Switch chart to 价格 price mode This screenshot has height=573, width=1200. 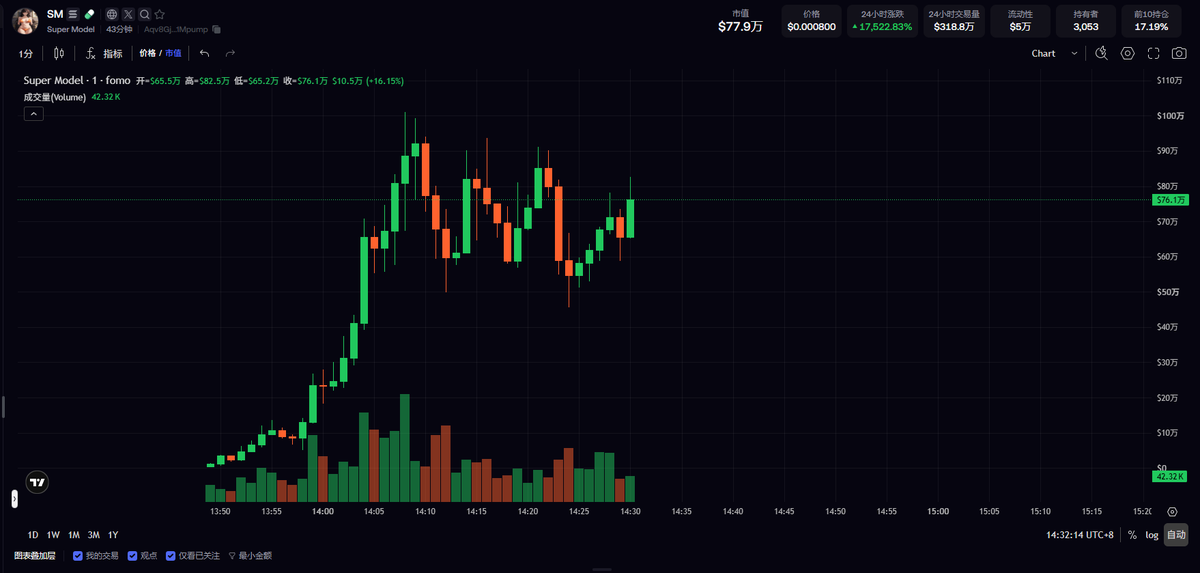147,53
